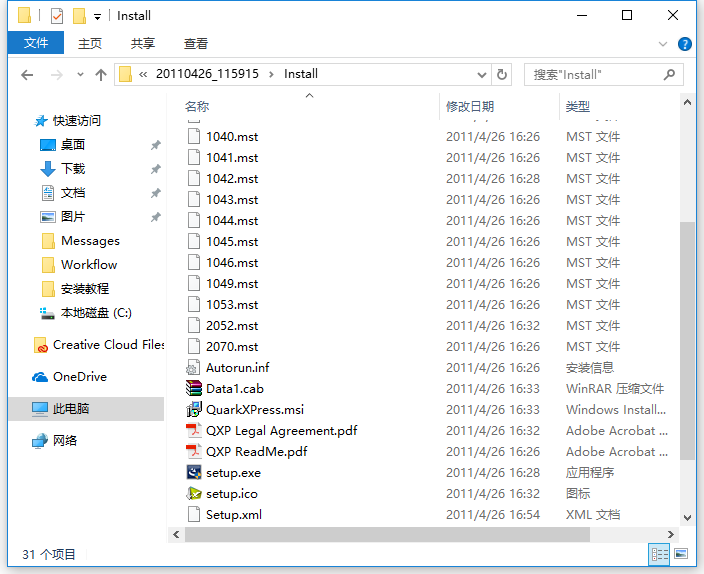Open 下载 folder in quick access
This screenshot has width=704, height=574.
[73, 169]
